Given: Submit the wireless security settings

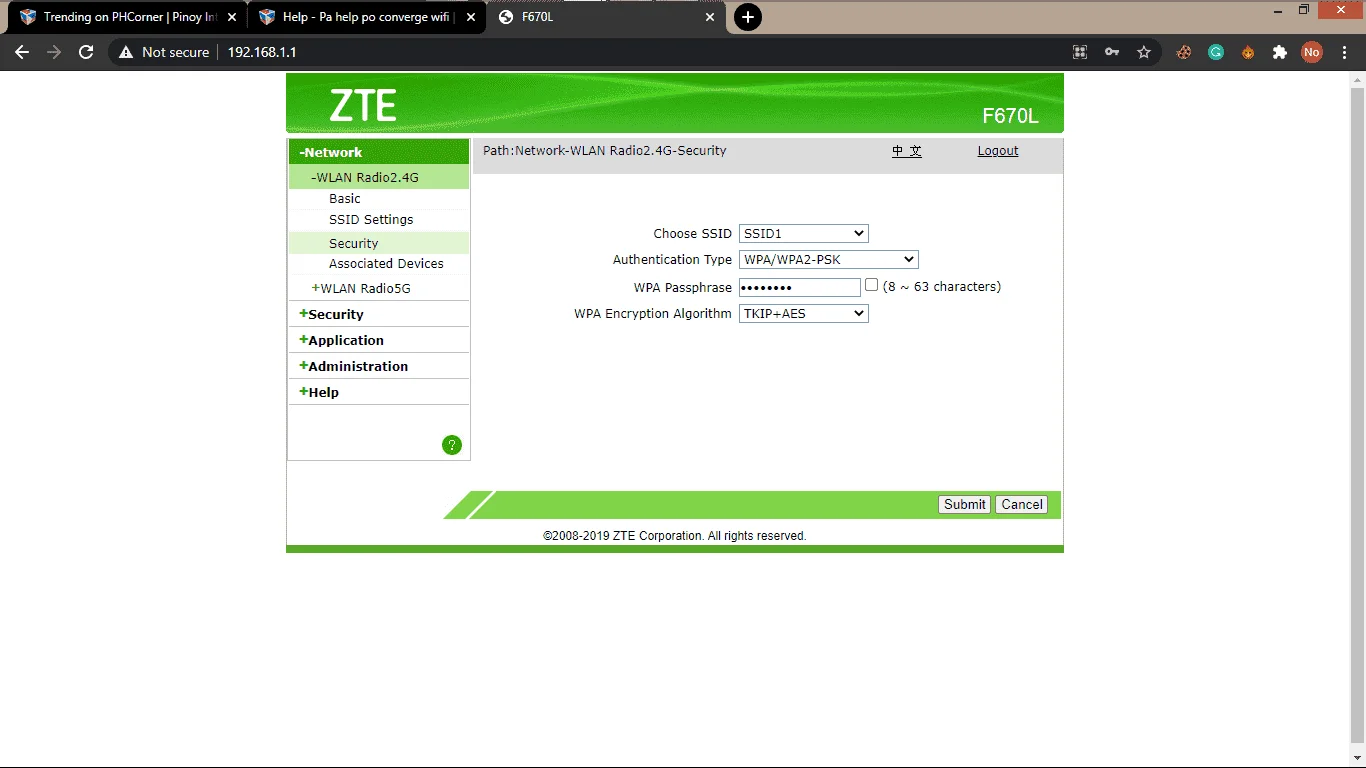Looking at the screenshot, I should pos(965,504).
